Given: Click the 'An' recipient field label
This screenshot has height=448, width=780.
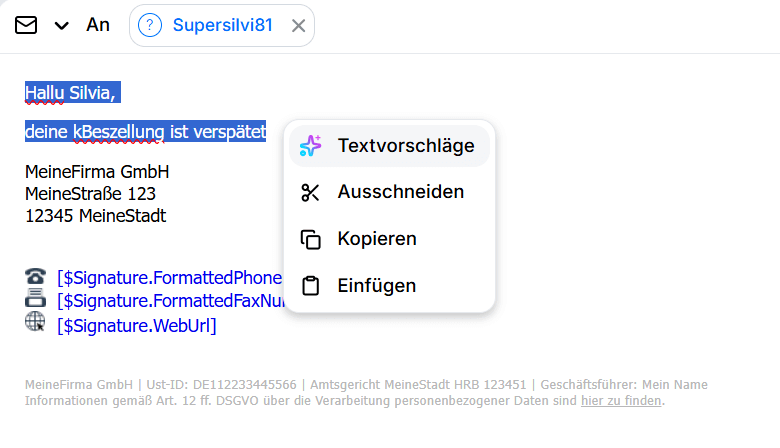Looking at the screenshot, I should tap(98, 26).
